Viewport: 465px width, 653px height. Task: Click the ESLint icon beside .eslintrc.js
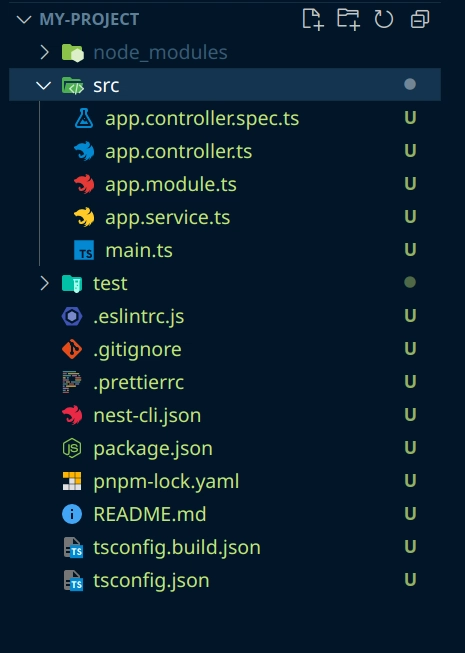click(72, 316)
